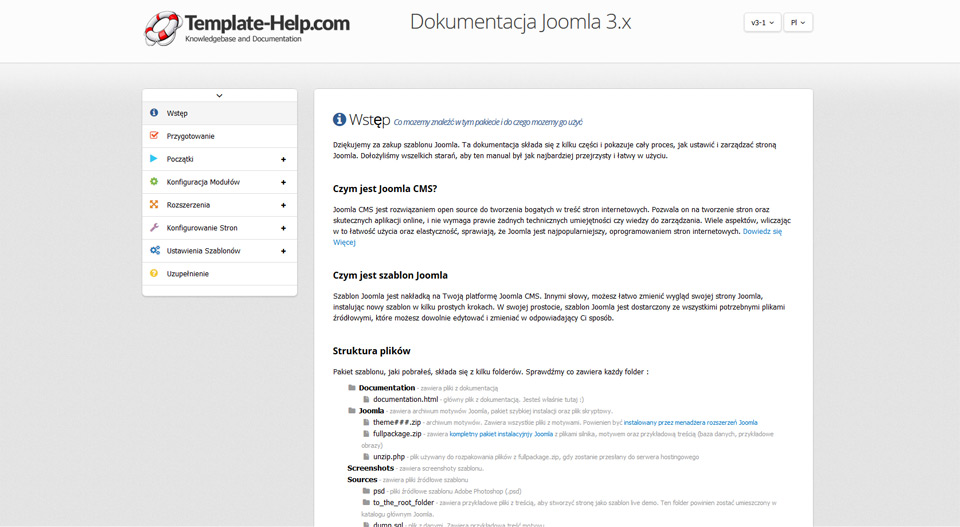
Task: Click the large info icon next to Wstęp heading
Action: coord(339,119)
